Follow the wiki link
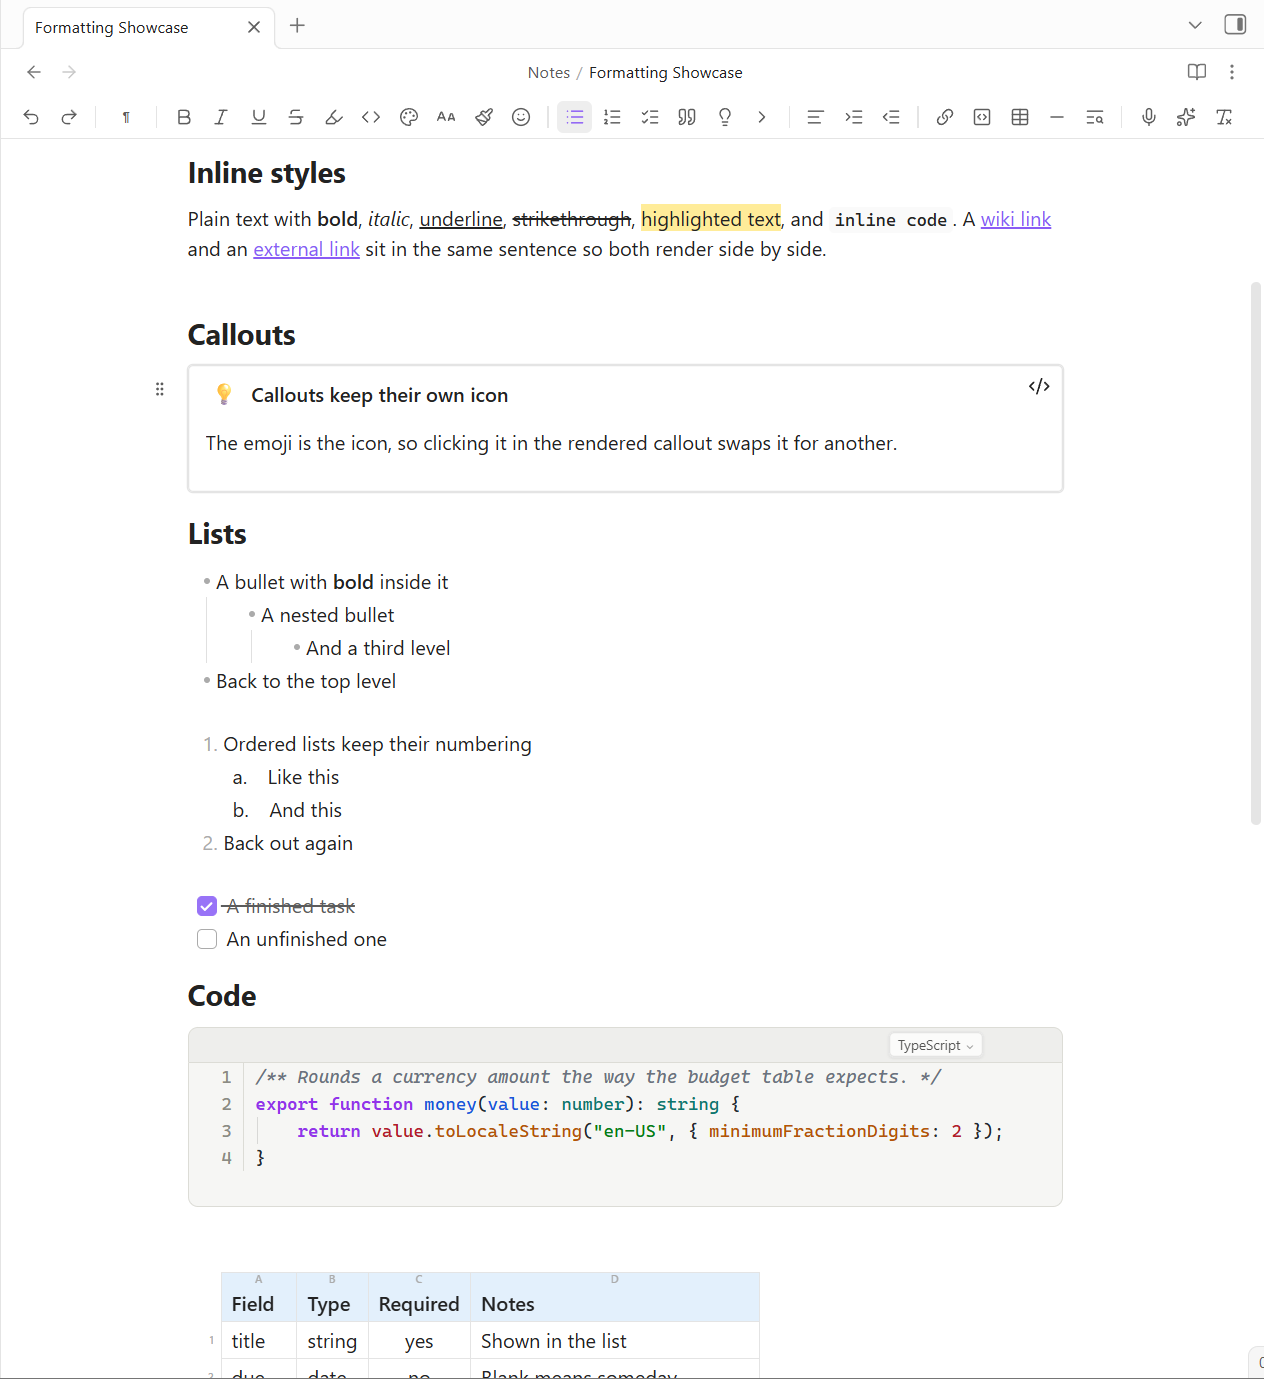 pos(1016,219)
